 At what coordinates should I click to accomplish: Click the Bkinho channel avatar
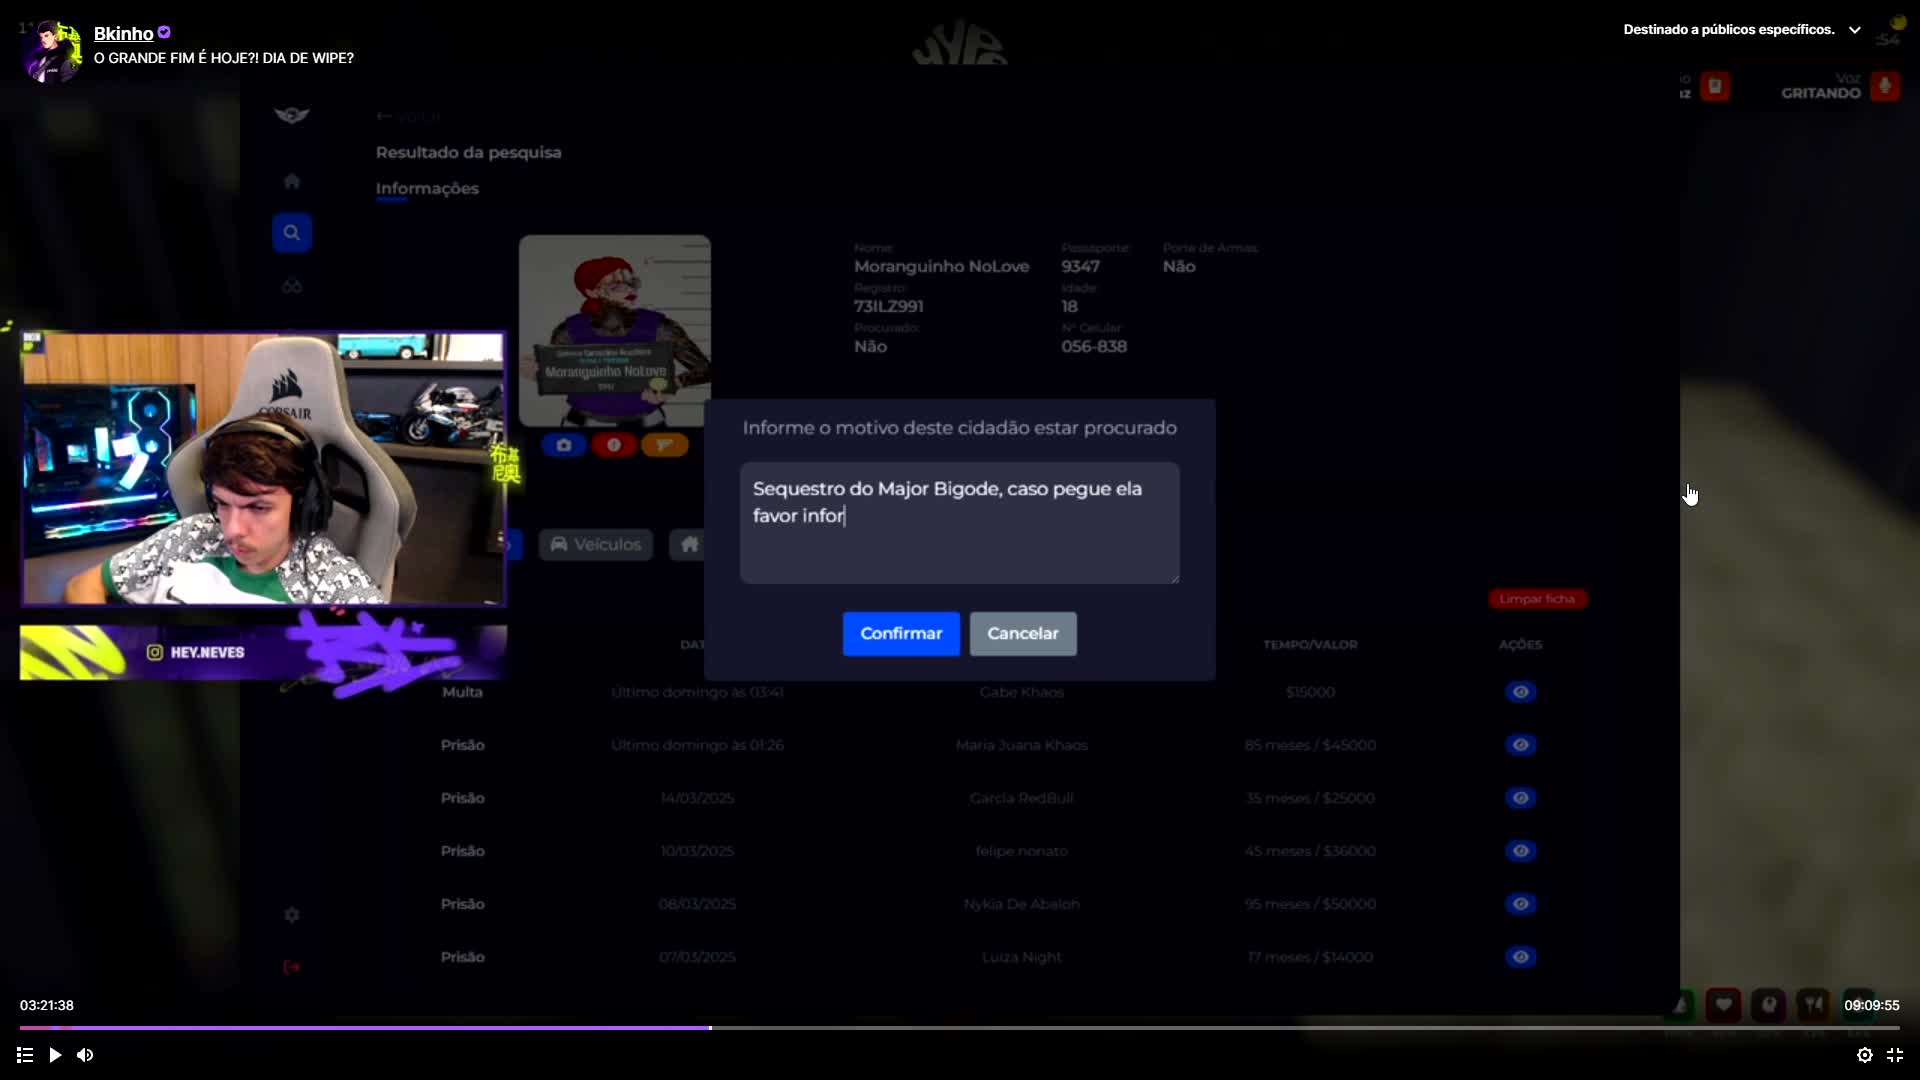point(51,50)
